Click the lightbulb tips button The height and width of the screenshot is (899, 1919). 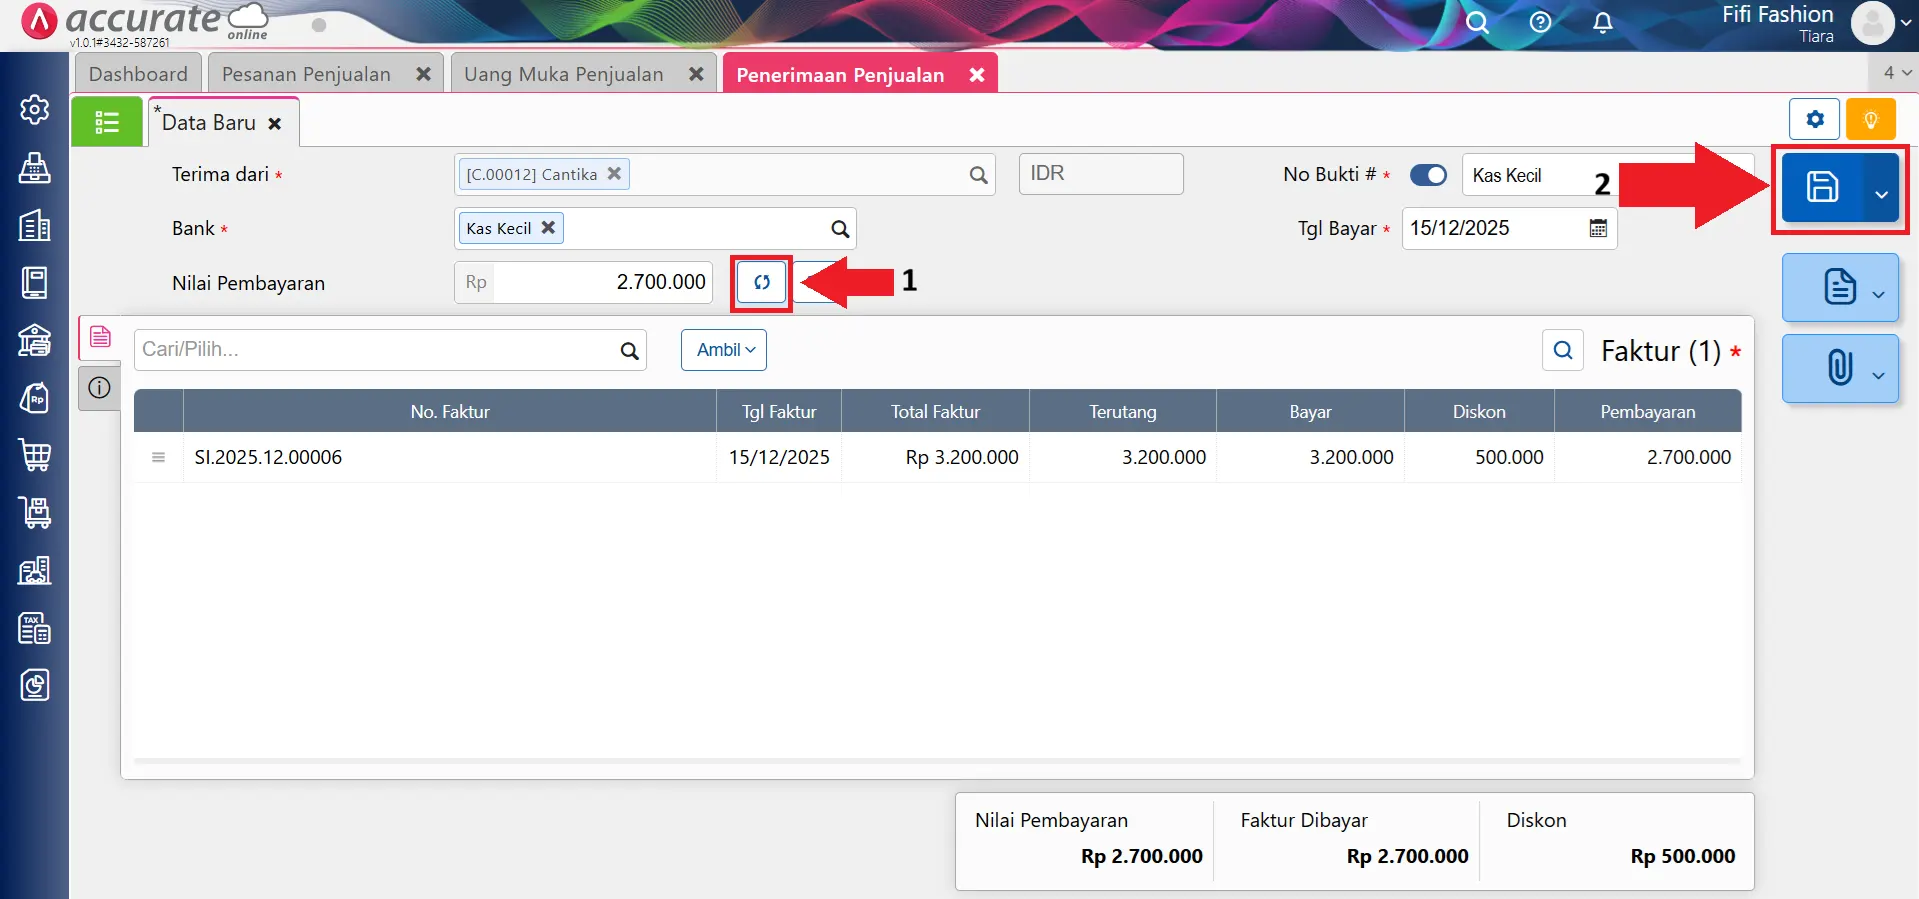point(1870,120)
